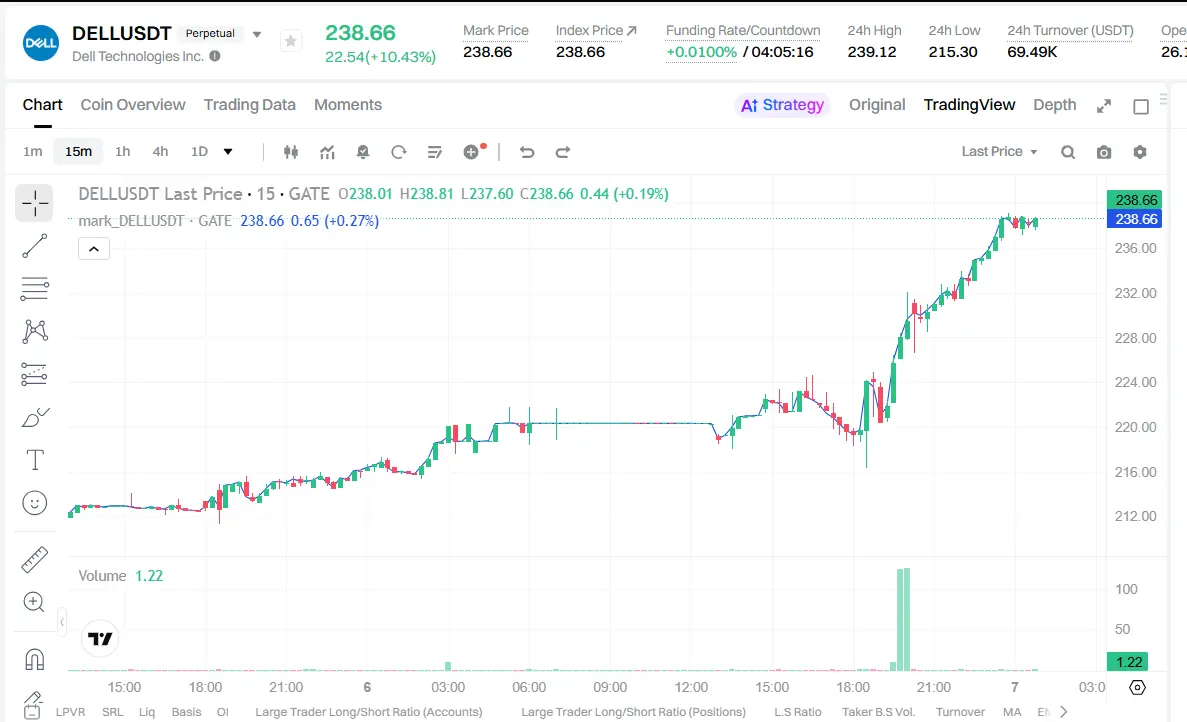Open the Last Price dropdown

pyautogui.click(x=999, y=151)
